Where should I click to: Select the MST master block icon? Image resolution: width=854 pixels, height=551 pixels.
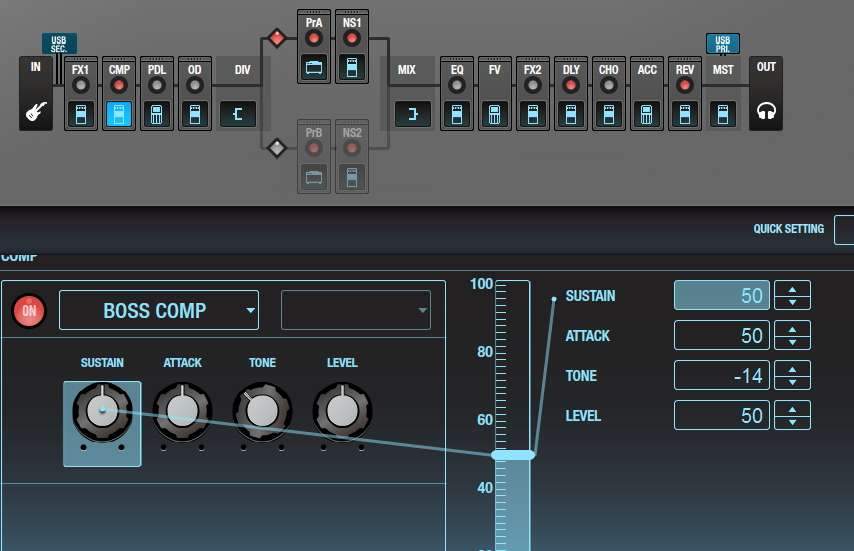pyautogui.click(x=723, y=114)
